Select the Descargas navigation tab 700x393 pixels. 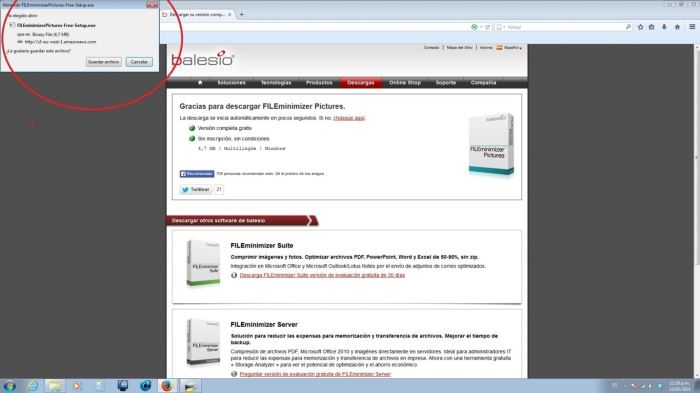pos(360,83)
